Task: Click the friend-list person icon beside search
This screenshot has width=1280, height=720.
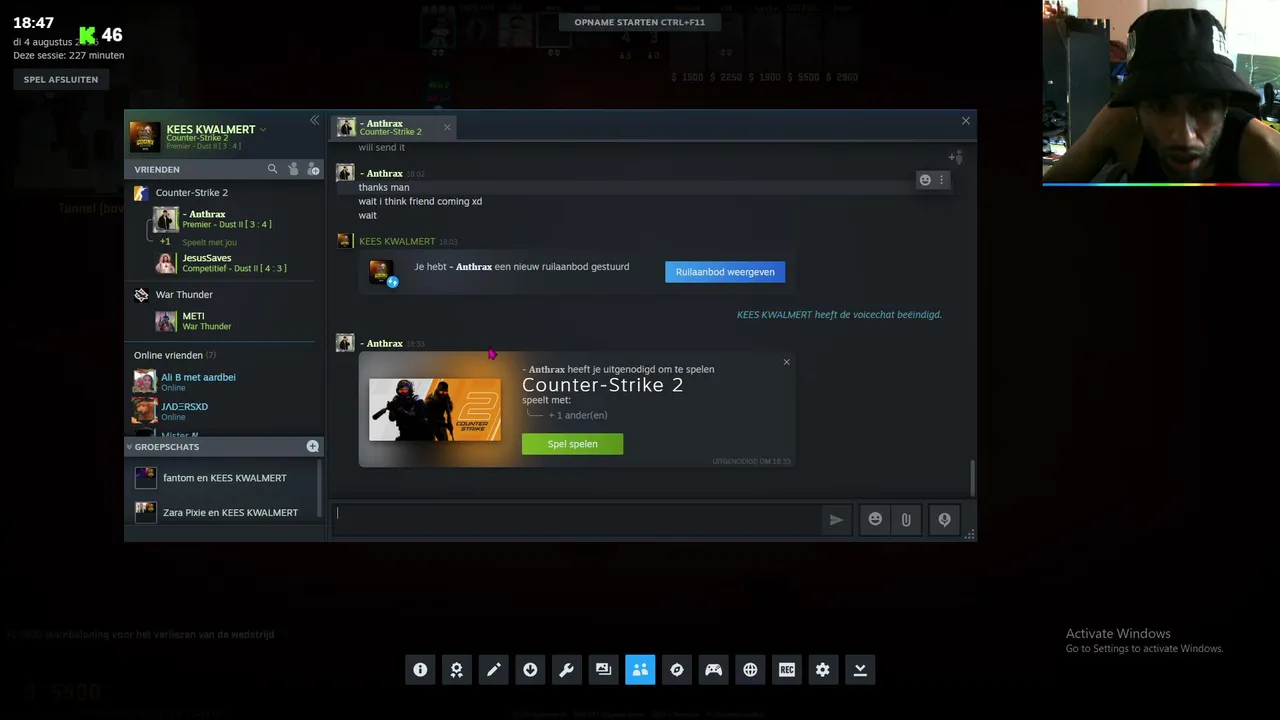Action: [x=293, y=169]
